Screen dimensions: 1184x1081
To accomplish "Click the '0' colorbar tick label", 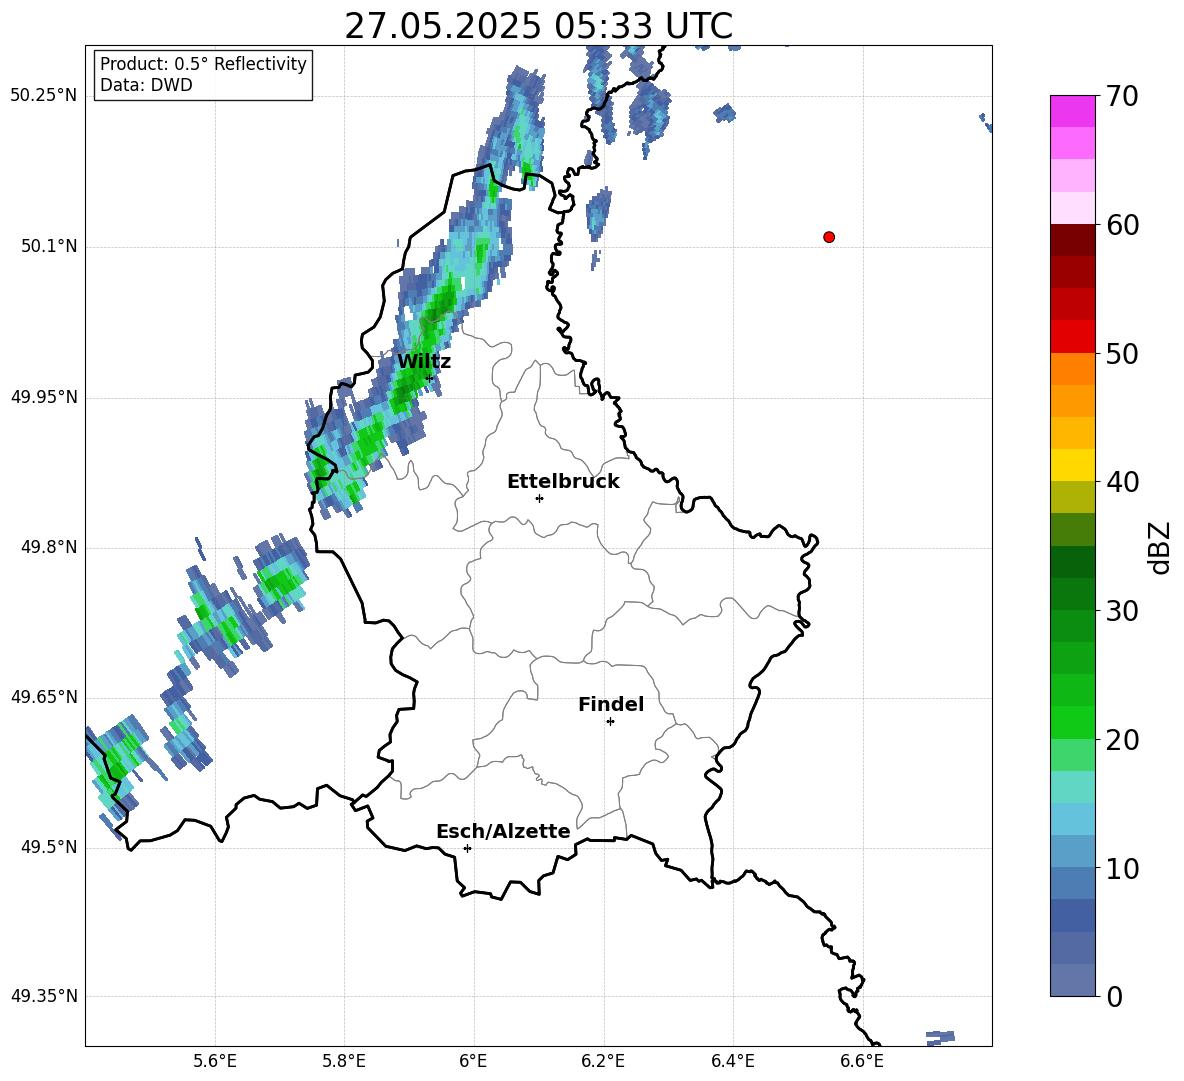I will pos(1114,997).
